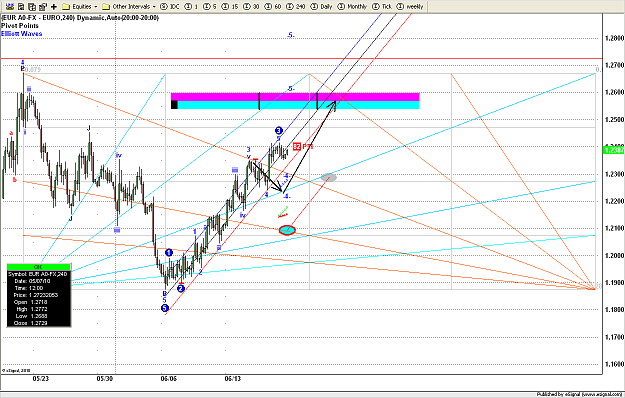Set the chart interval to Tick

click(x=382, y=6)
